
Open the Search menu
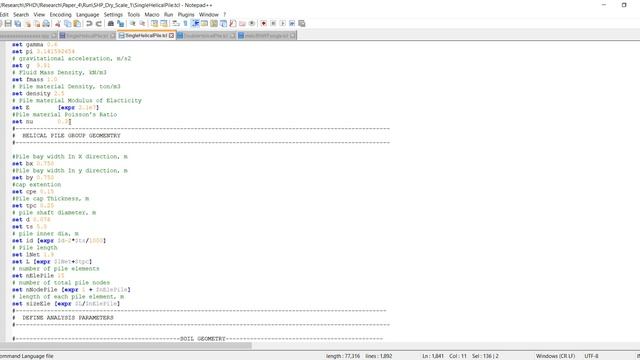[x=21, y=15]
